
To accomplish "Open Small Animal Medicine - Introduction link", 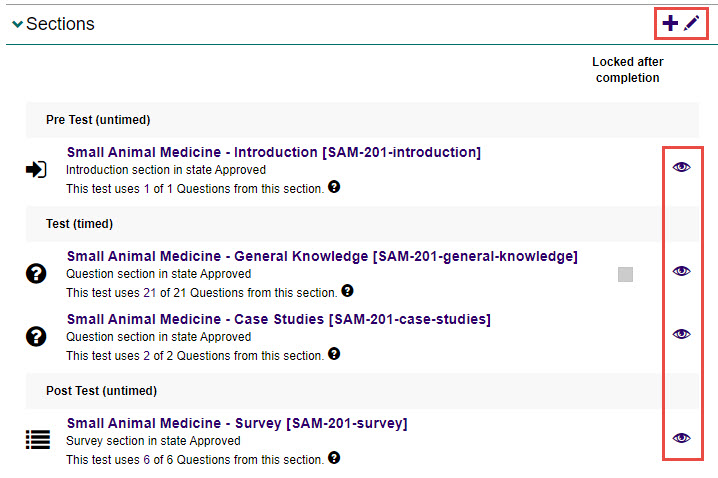I will (273, 153).
